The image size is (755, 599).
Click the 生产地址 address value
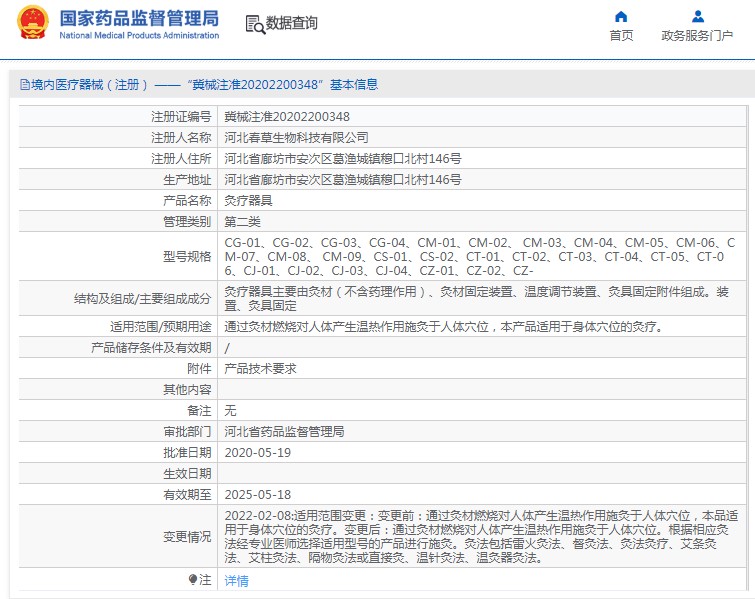[343, 180]
